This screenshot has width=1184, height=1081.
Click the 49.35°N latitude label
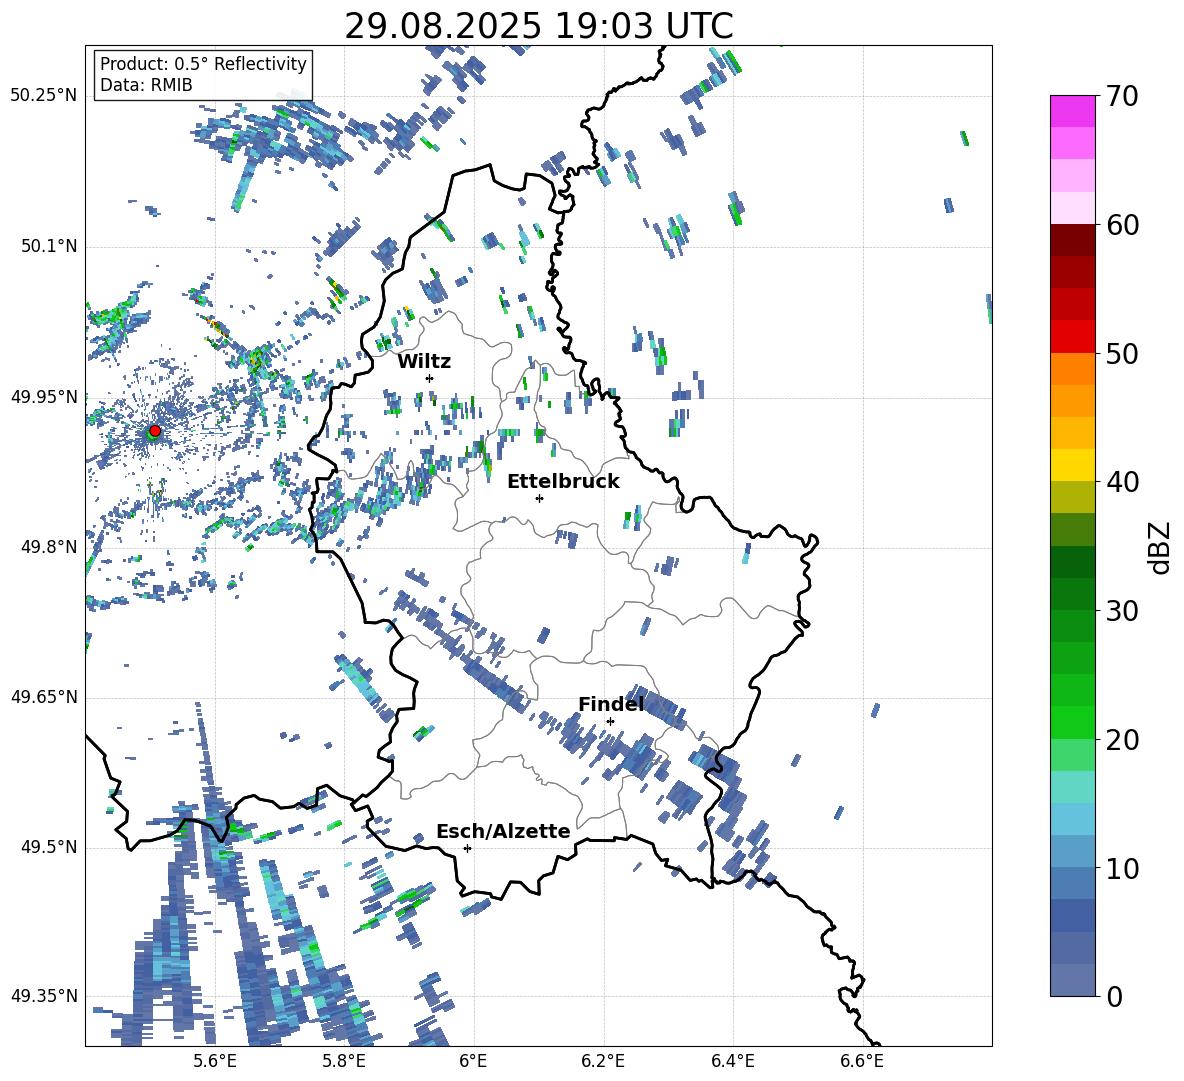[x=44, y=996]
